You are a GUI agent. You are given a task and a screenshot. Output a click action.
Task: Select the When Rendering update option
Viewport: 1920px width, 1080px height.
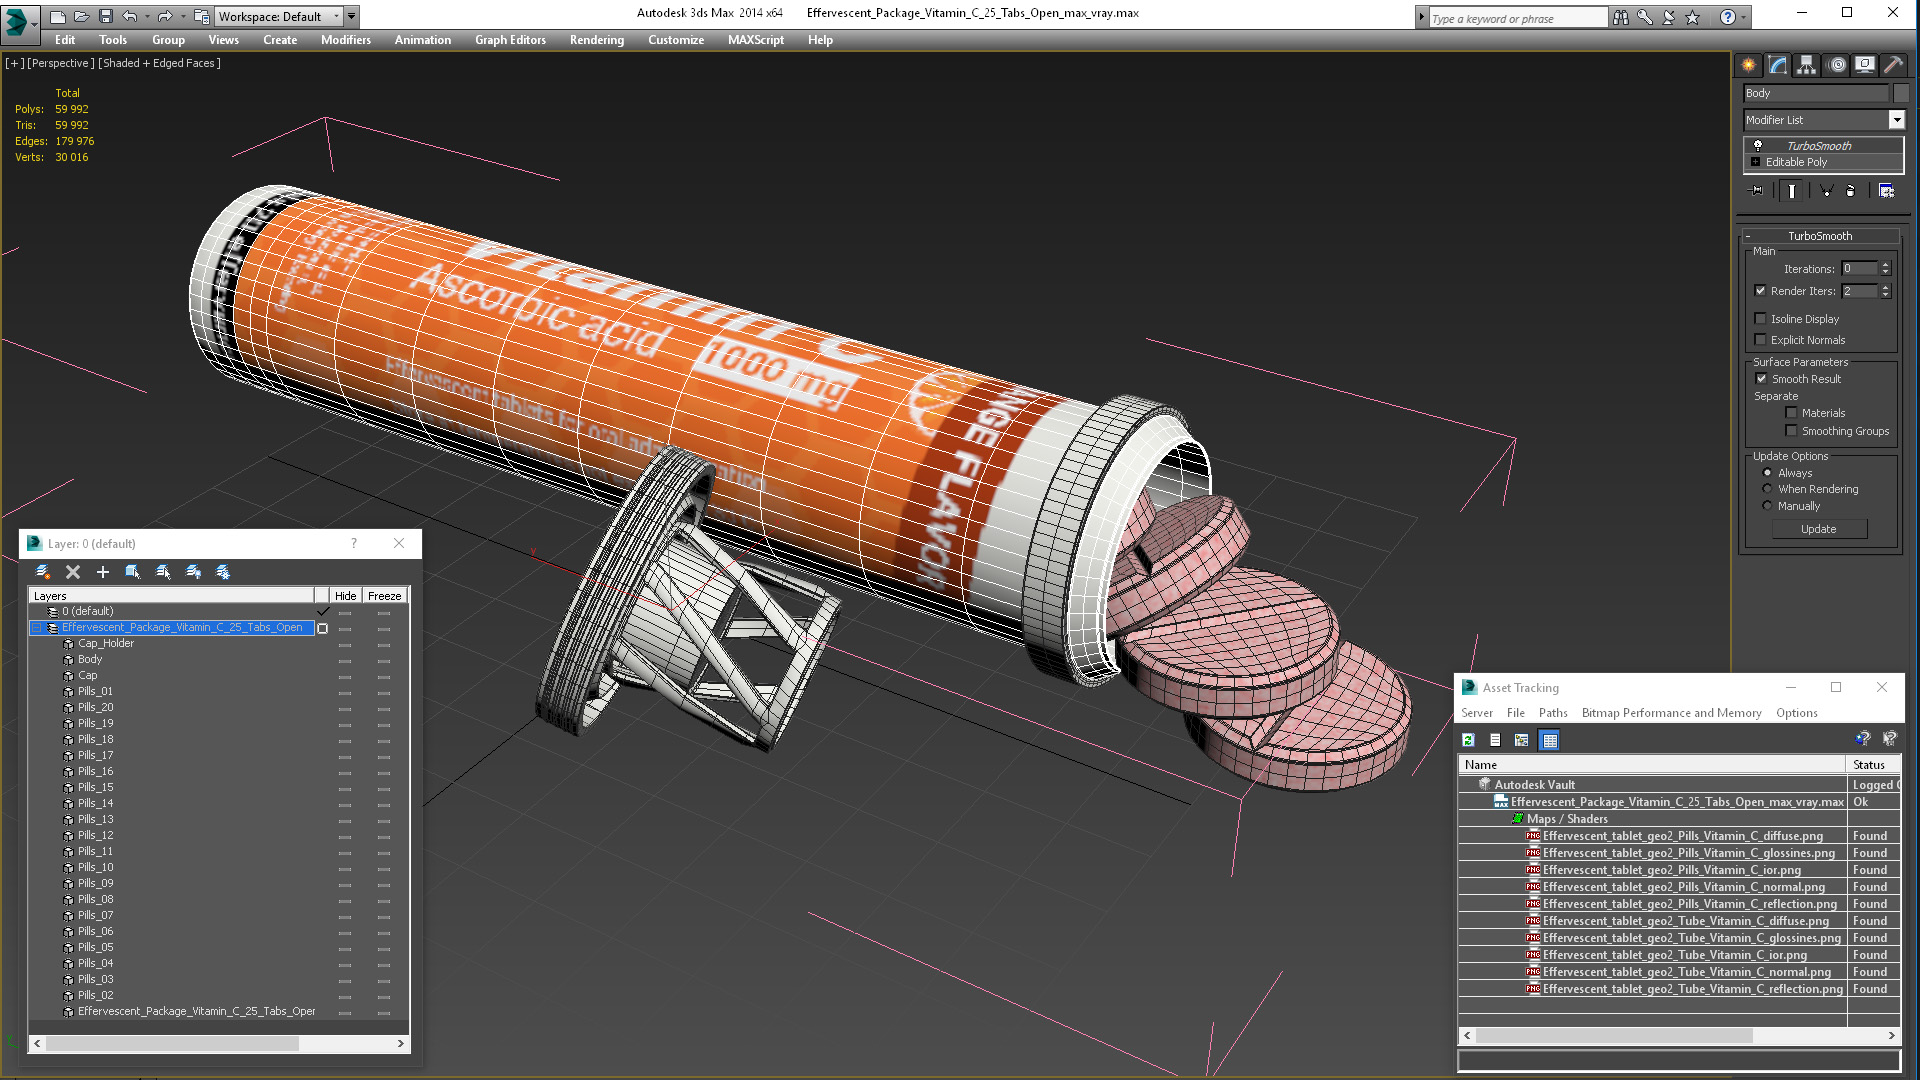[x=1767, y=489]
